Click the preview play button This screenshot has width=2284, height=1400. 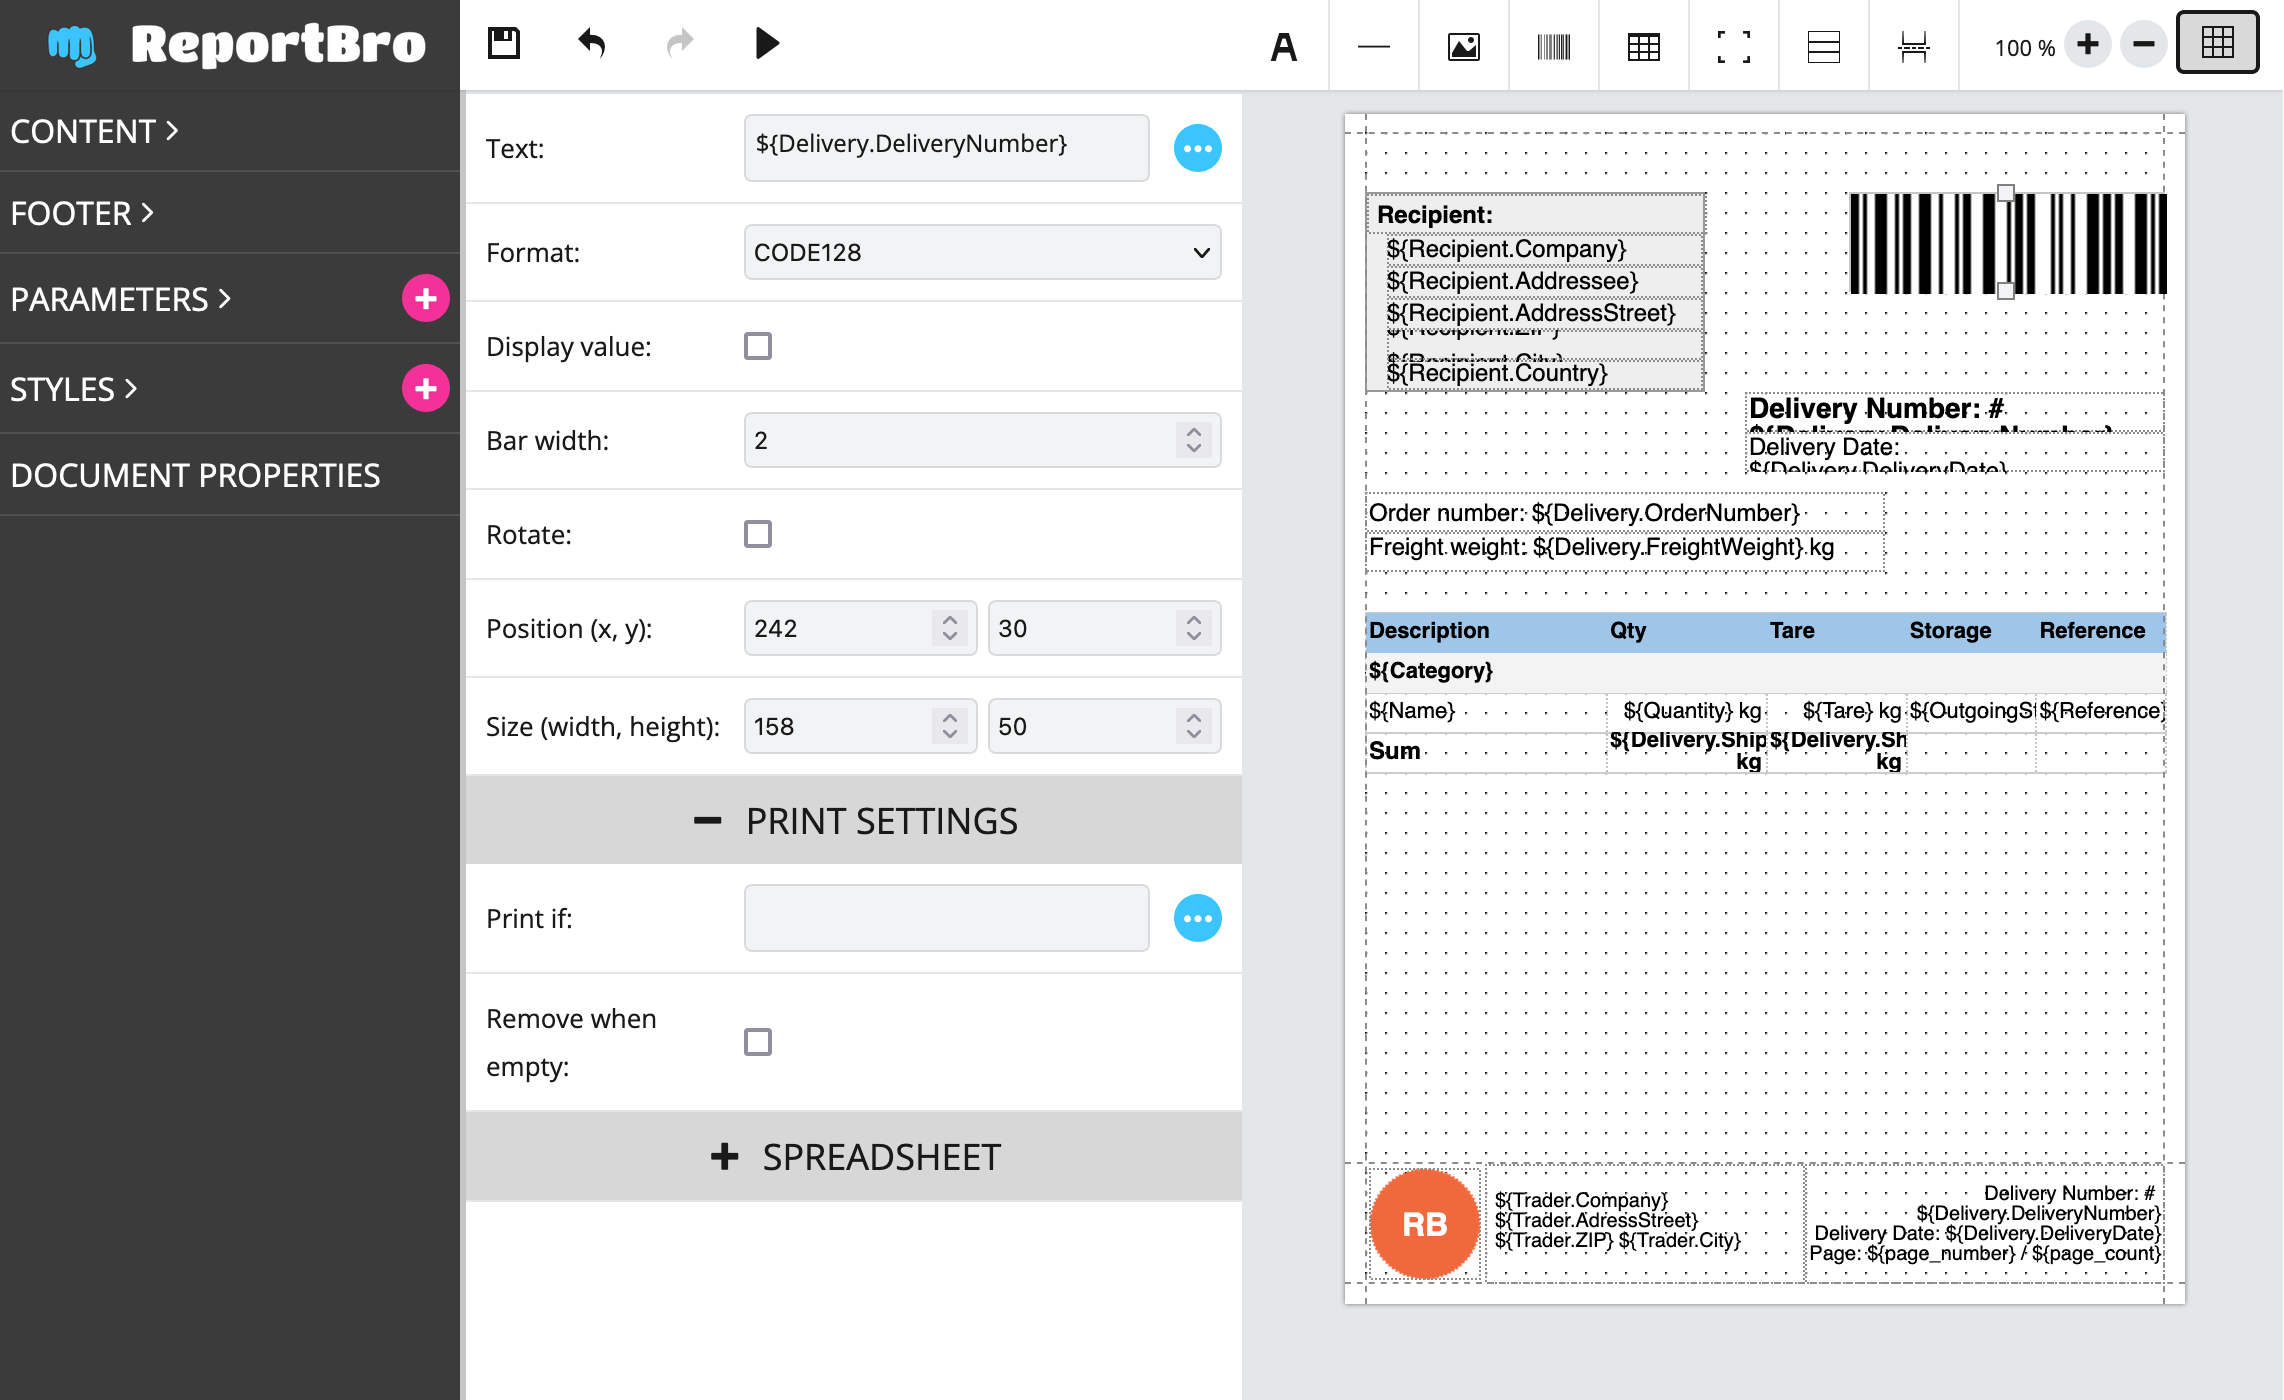767,44
